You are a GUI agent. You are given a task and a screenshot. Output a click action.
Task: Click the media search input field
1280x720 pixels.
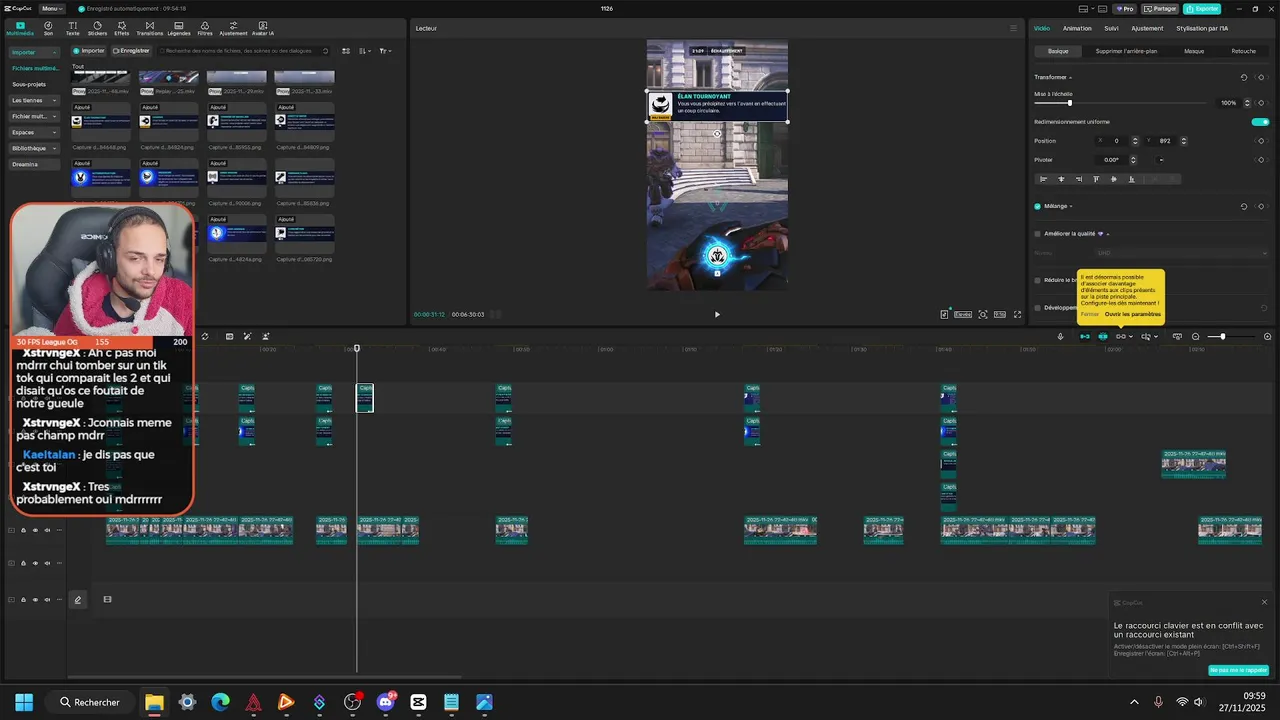click(x=245, y=51)
